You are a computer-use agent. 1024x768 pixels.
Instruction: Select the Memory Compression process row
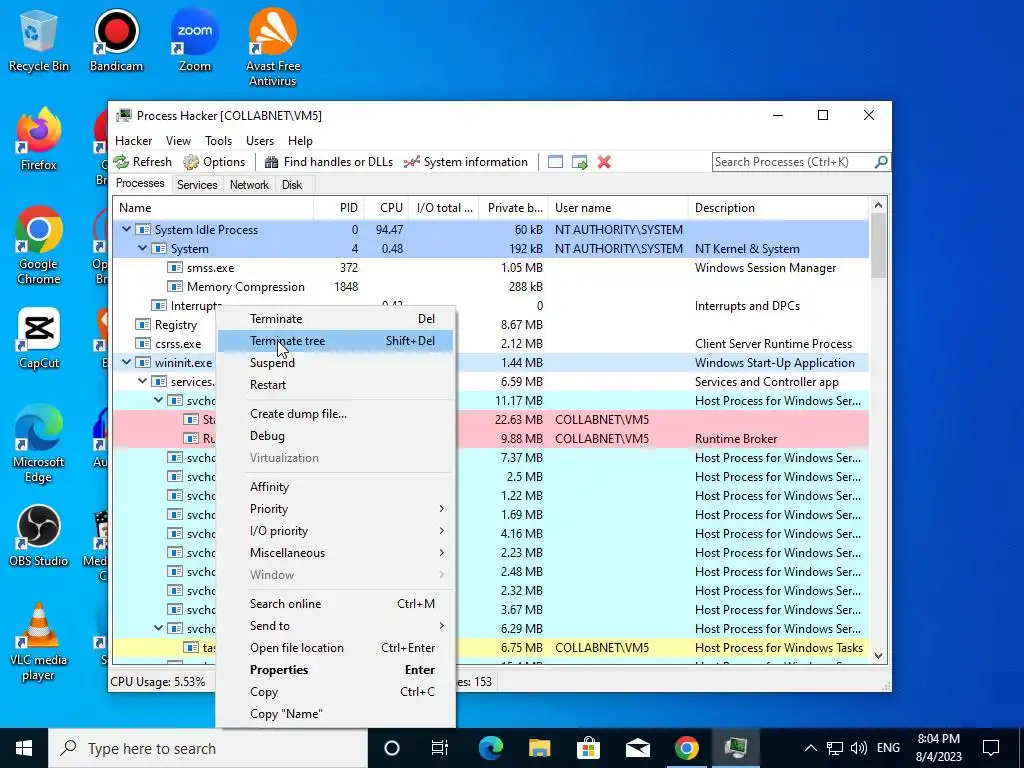[491, 287]
